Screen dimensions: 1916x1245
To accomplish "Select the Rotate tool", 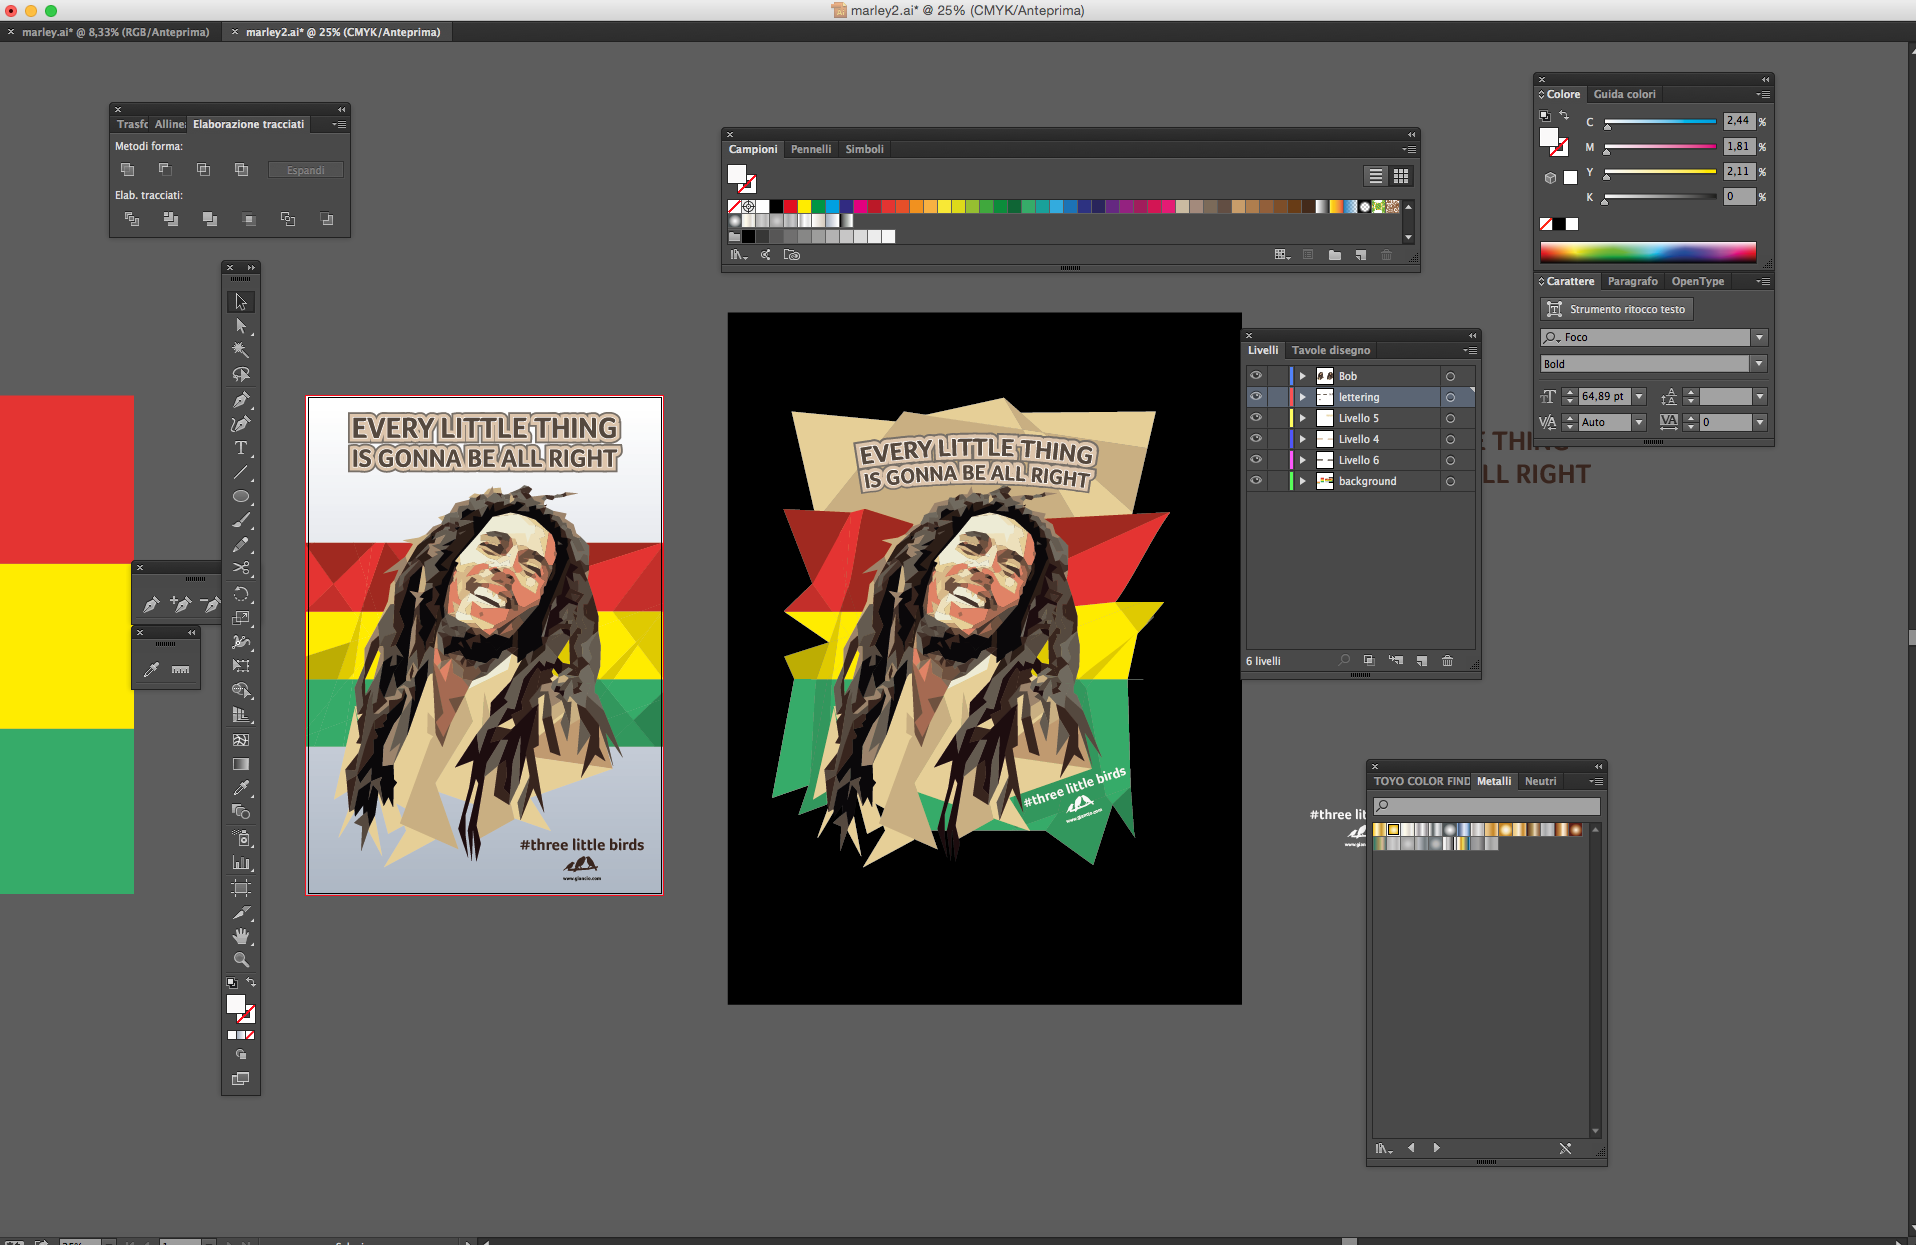I will (241, 594).
